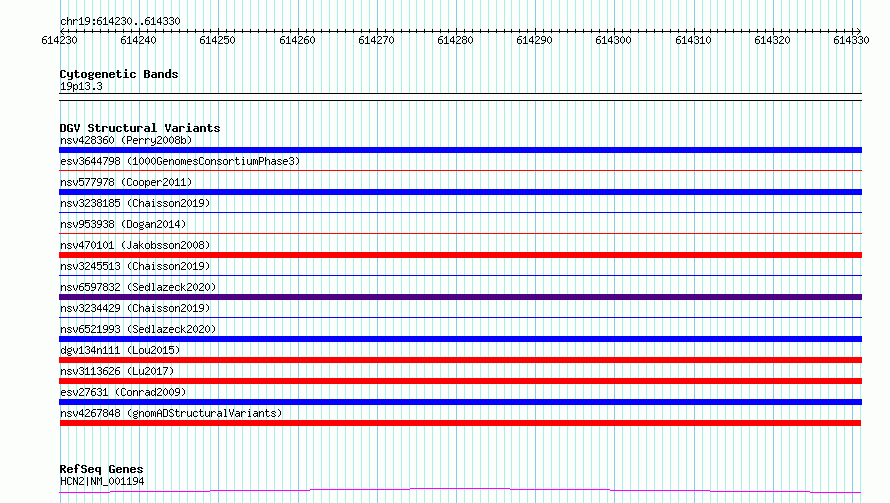Click the magenta HCN2 gene line

click(x=460, y=491)
